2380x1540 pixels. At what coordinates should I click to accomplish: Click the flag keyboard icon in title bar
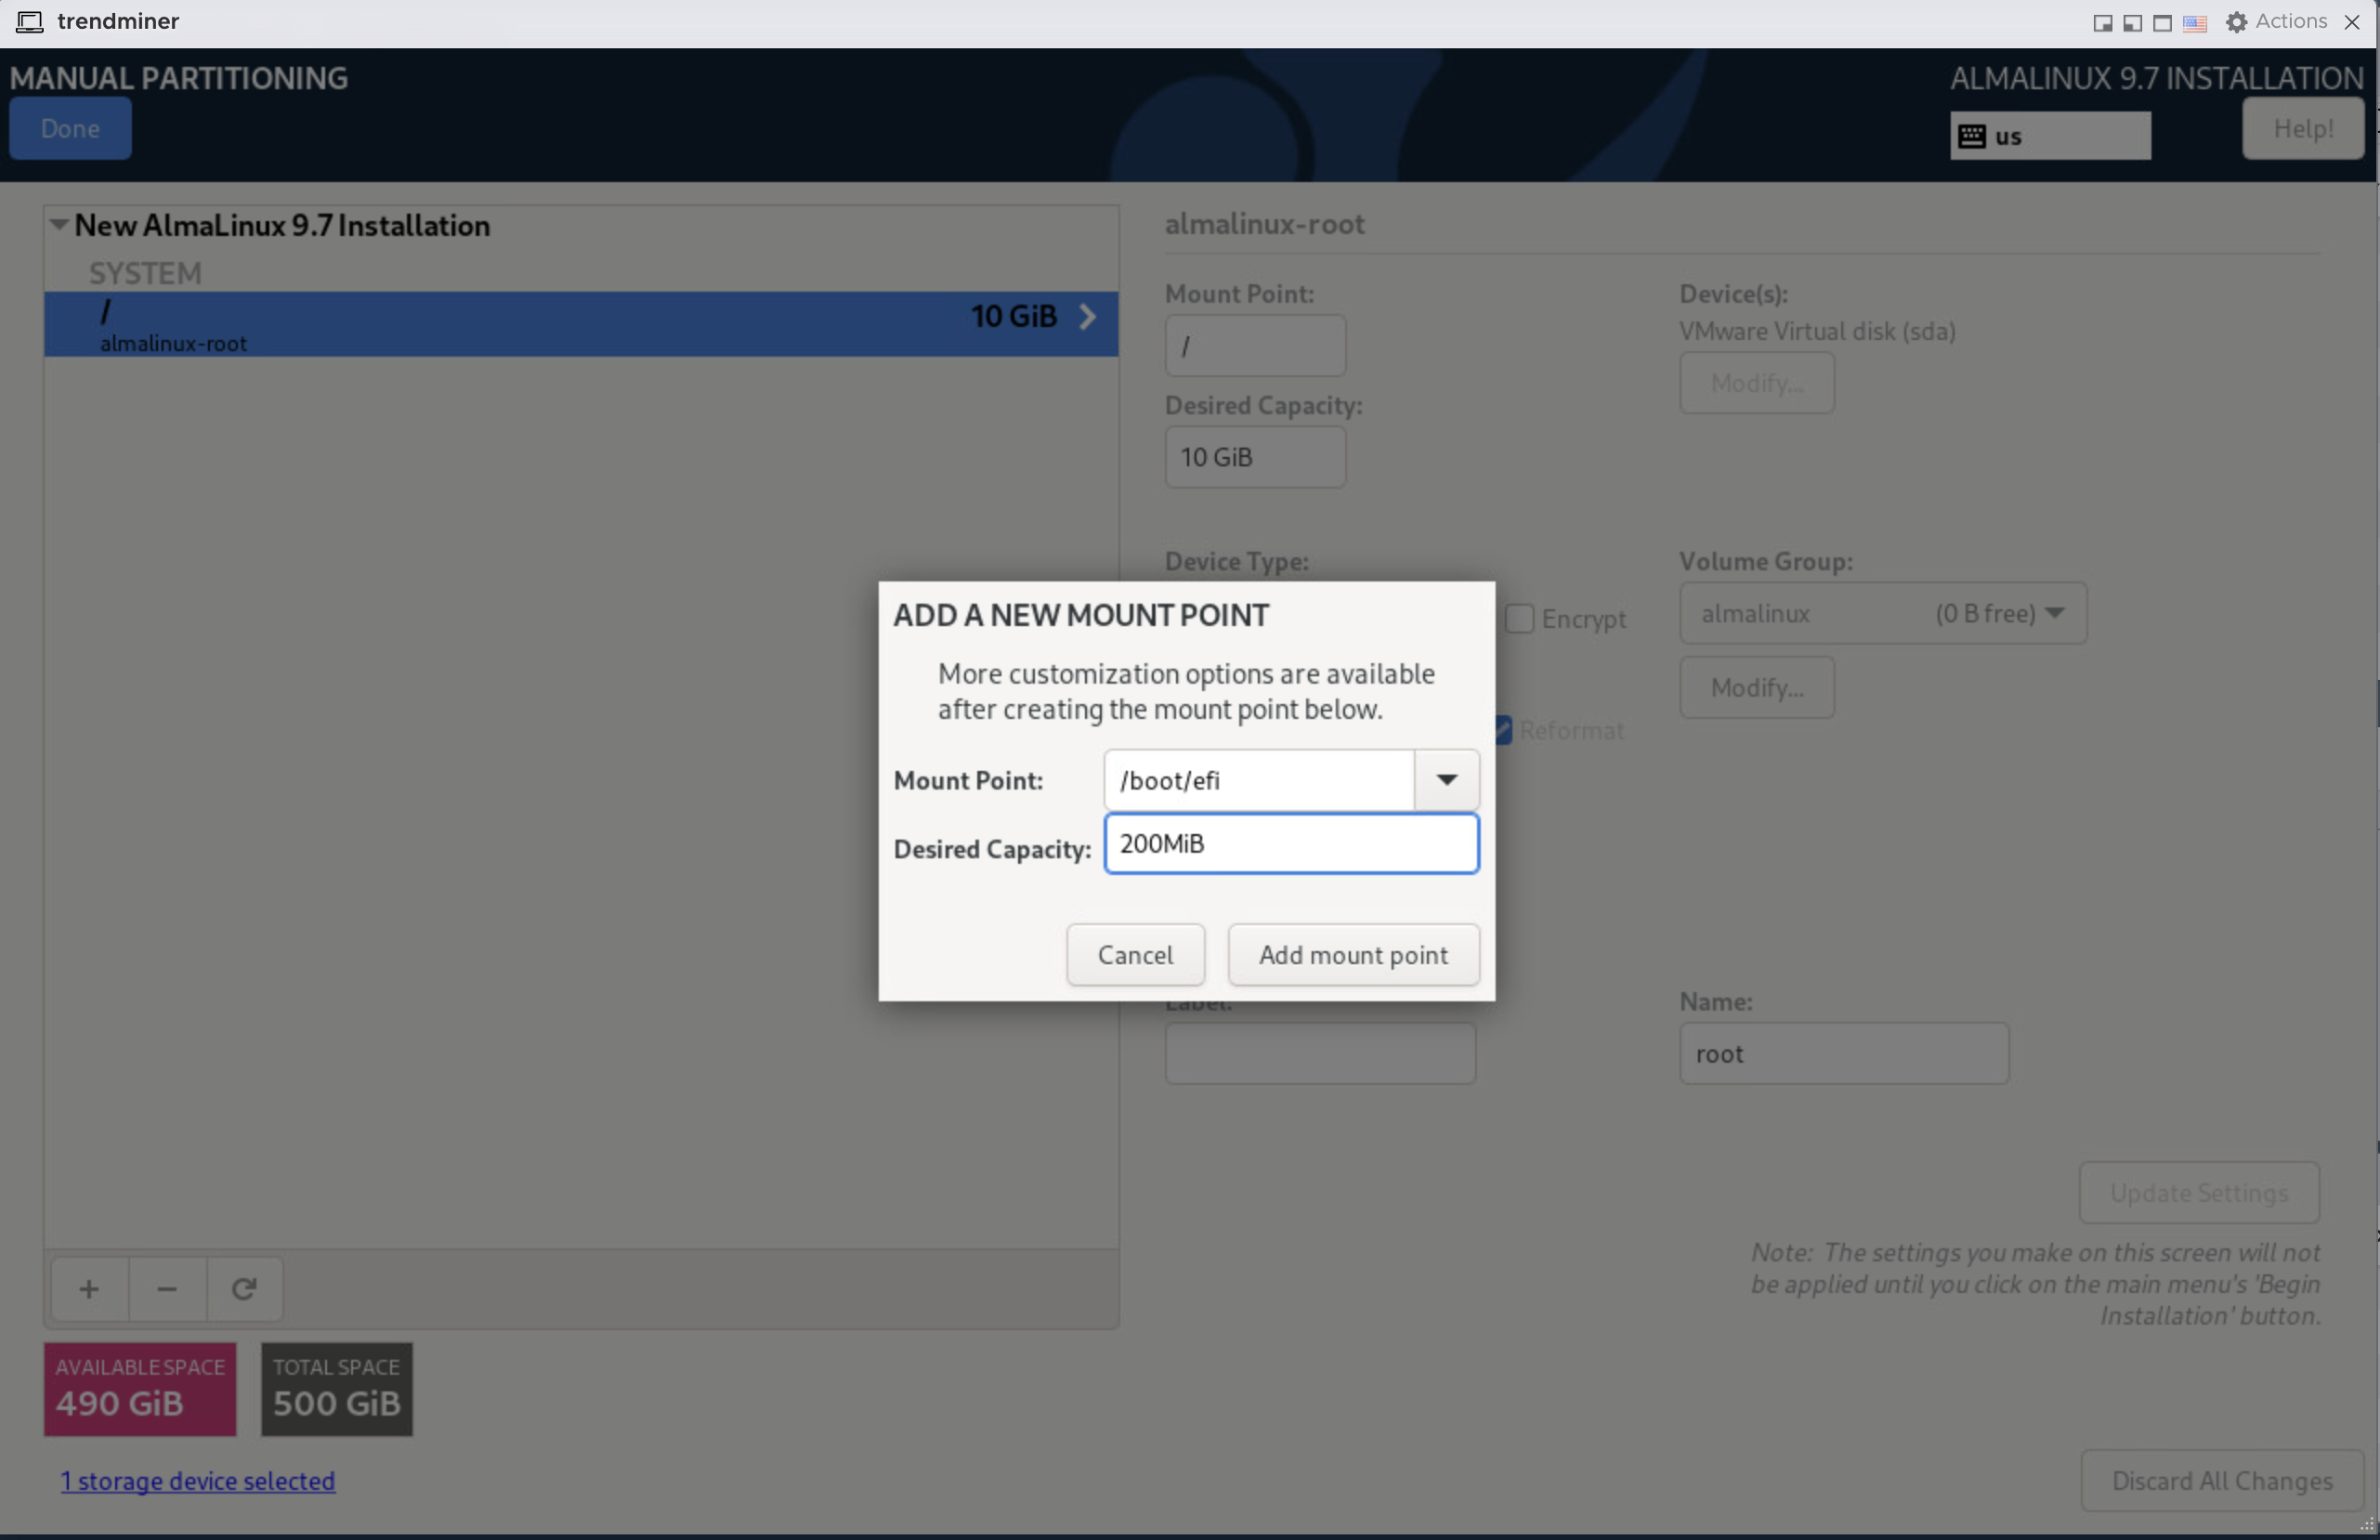tap(2195, 22)
